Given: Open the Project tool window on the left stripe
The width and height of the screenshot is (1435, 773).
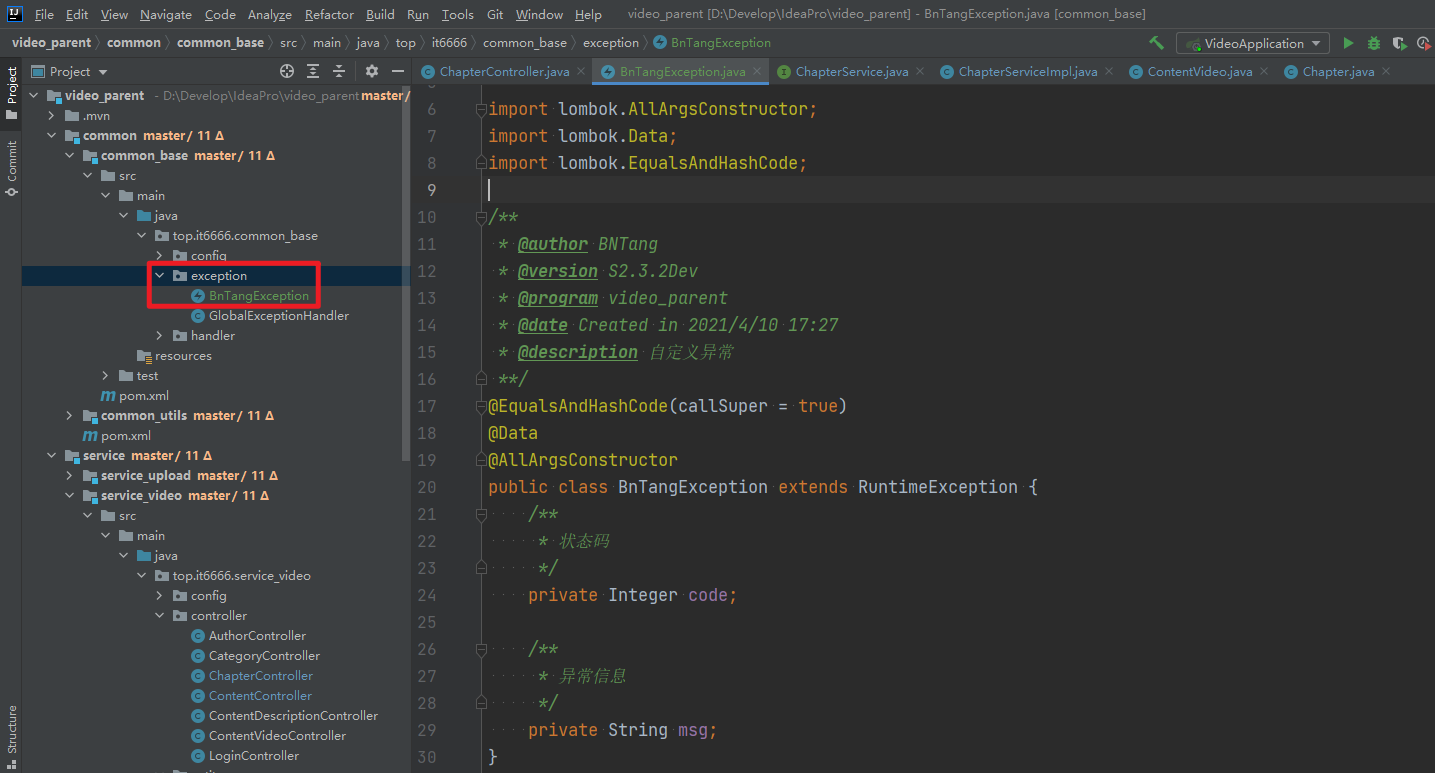Looking at the screenshot, I should pyautogui.click(x=11, y=93).
